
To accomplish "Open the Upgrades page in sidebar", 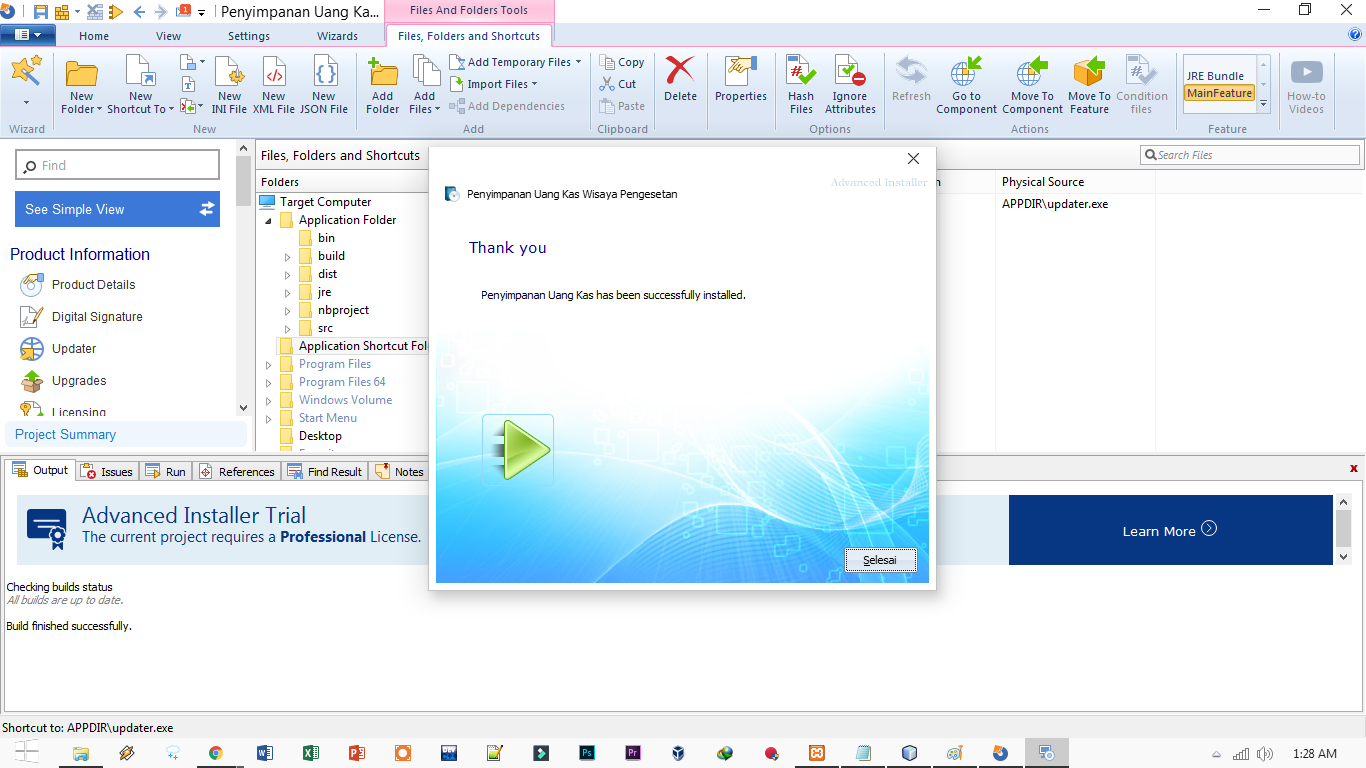I will (79, 381).
